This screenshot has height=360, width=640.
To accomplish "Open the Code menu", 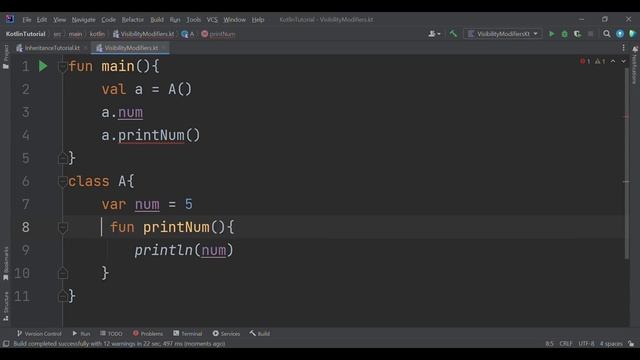I will tap(108, 20).
